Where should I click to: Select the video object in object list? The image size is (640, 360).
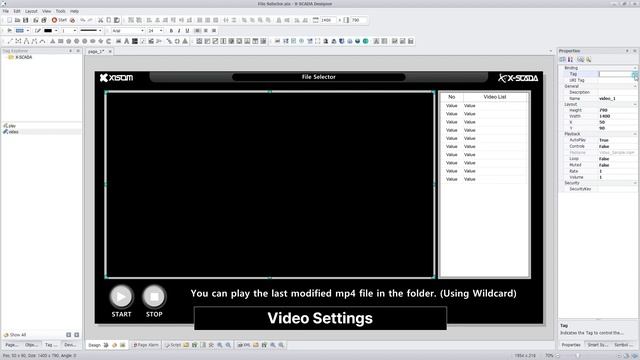coord(13,132)
